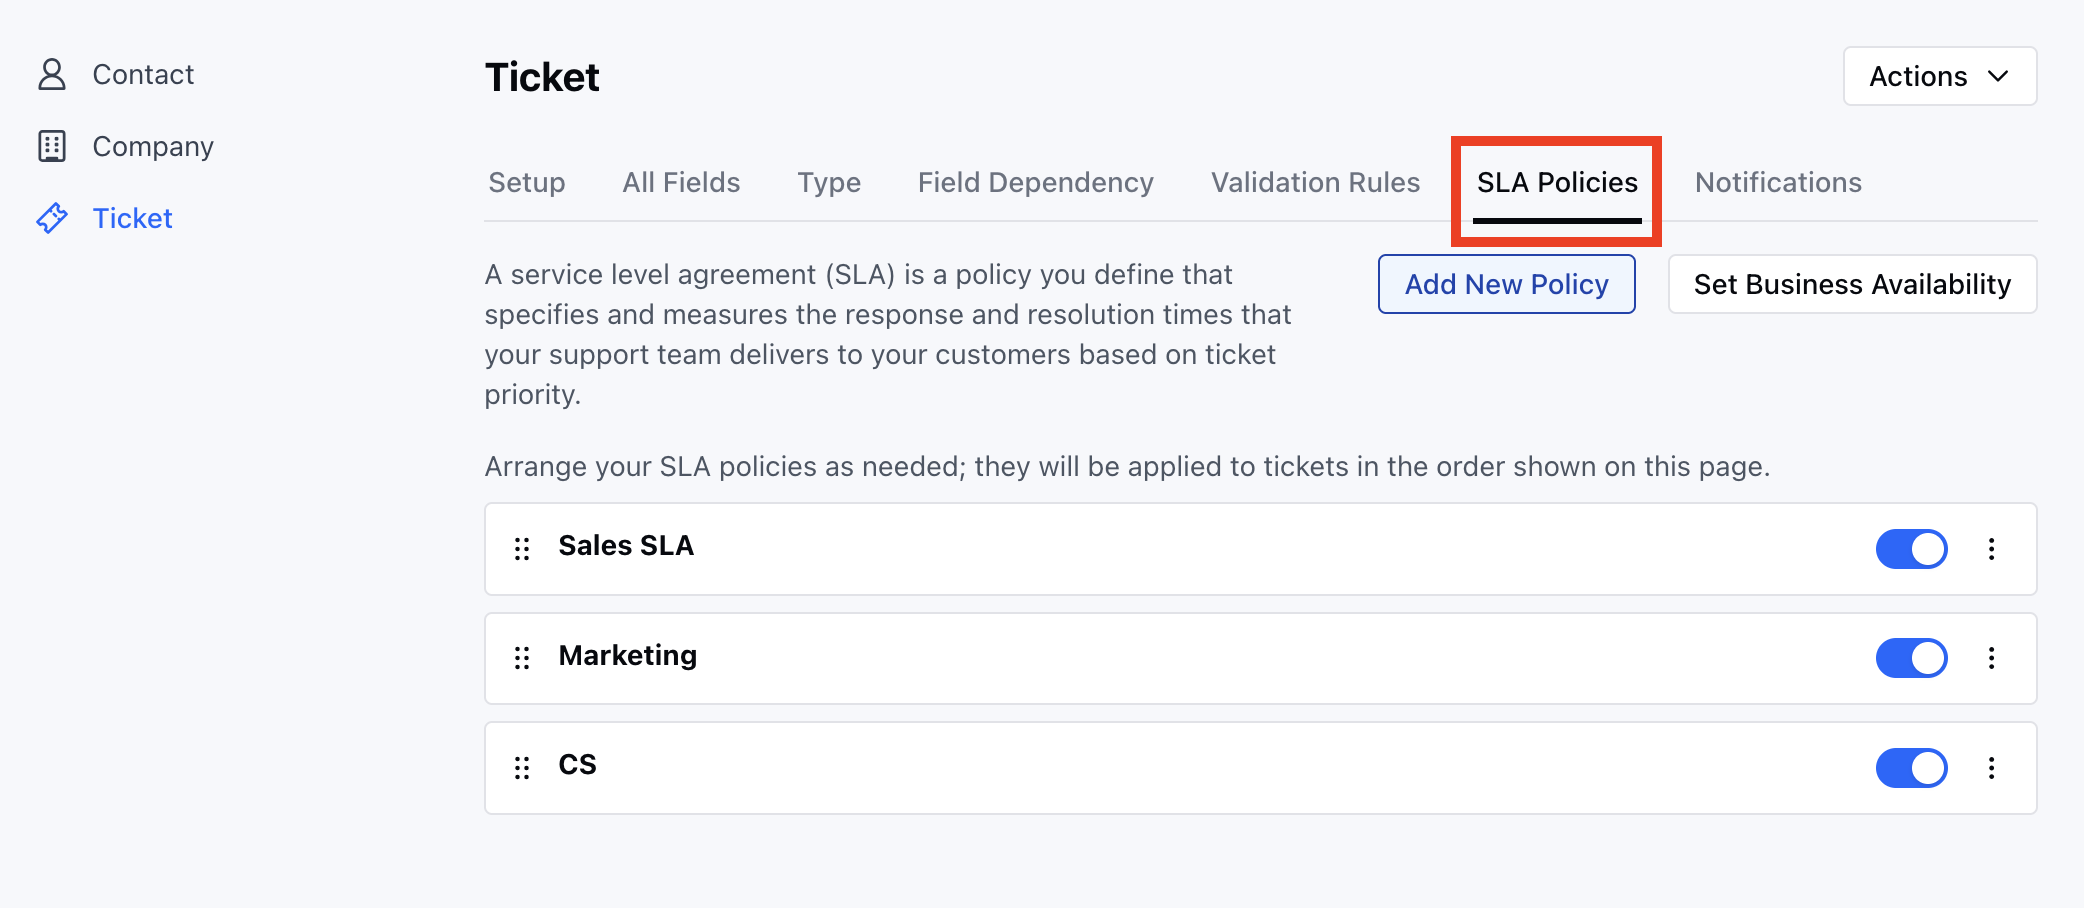The image size is (2084, 908).
Task: Open the Validation Rules tab
Action: tap(1315, 182)
